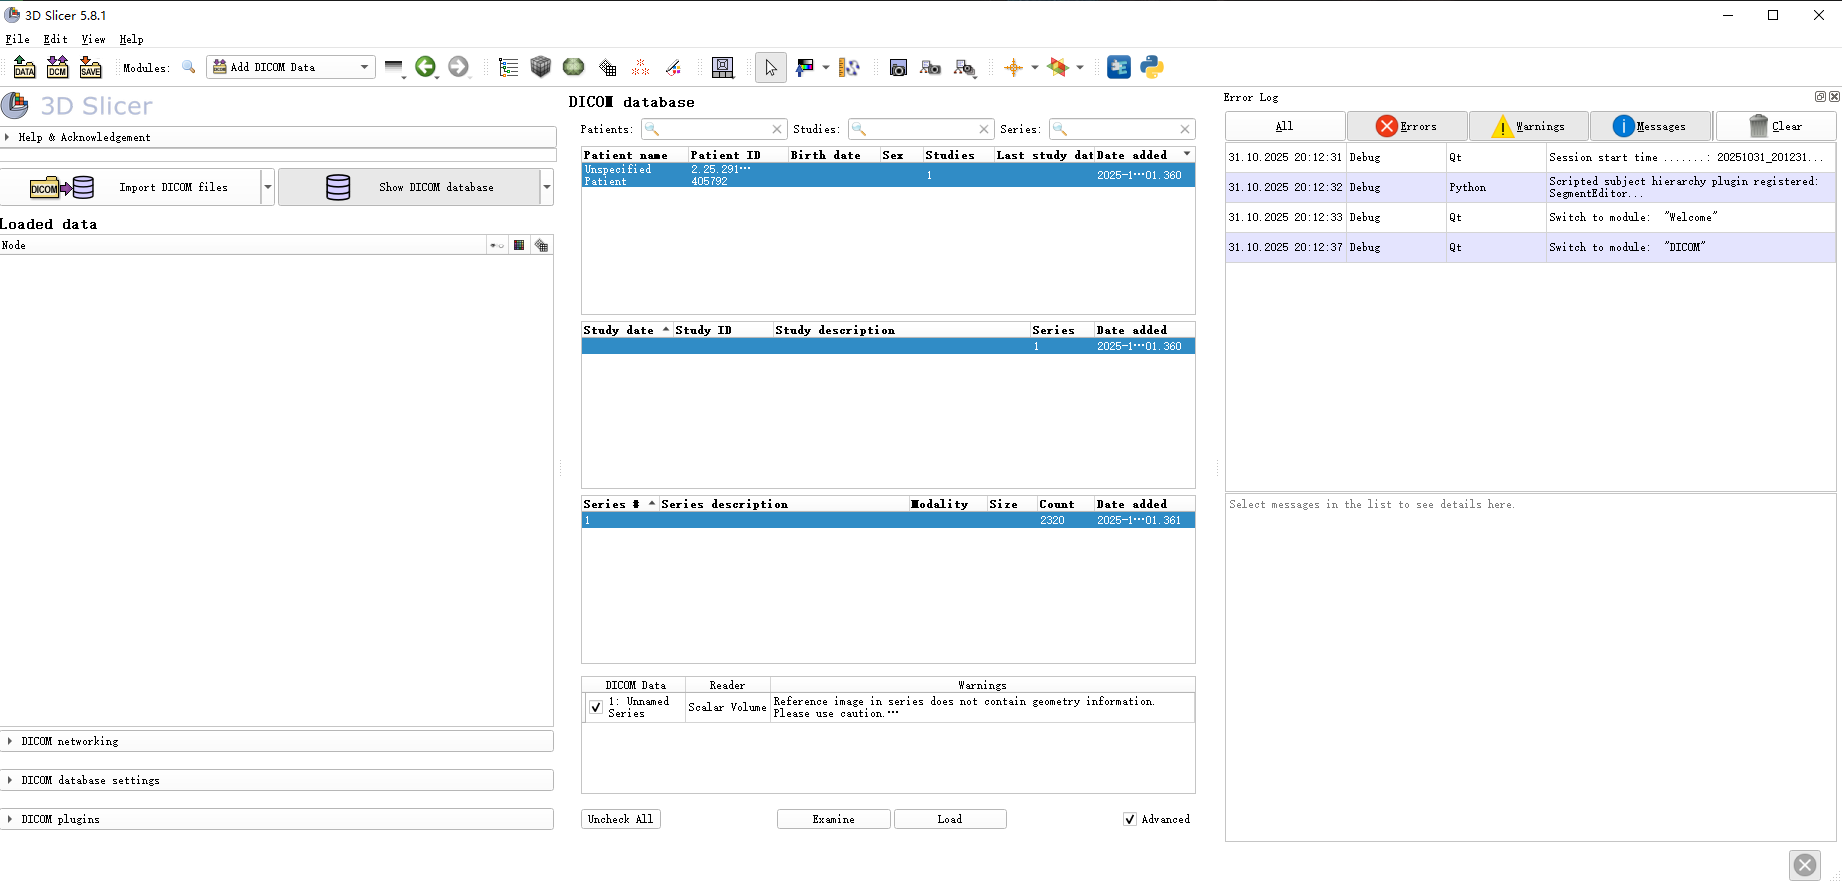1842x883 pixels.
Task: Click the Load Data toolbar icon
Action: click(25, 67)
